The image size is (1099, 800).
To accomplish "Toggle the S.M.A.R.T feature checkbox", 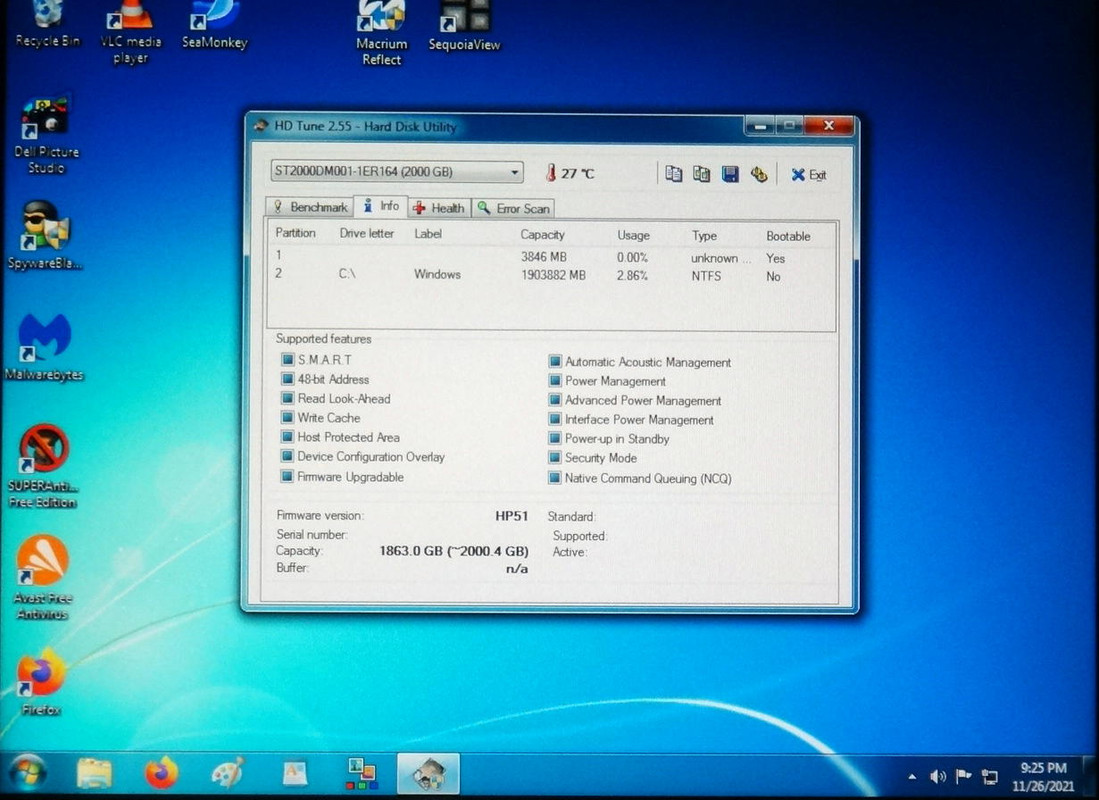I will tap(287, 360).
